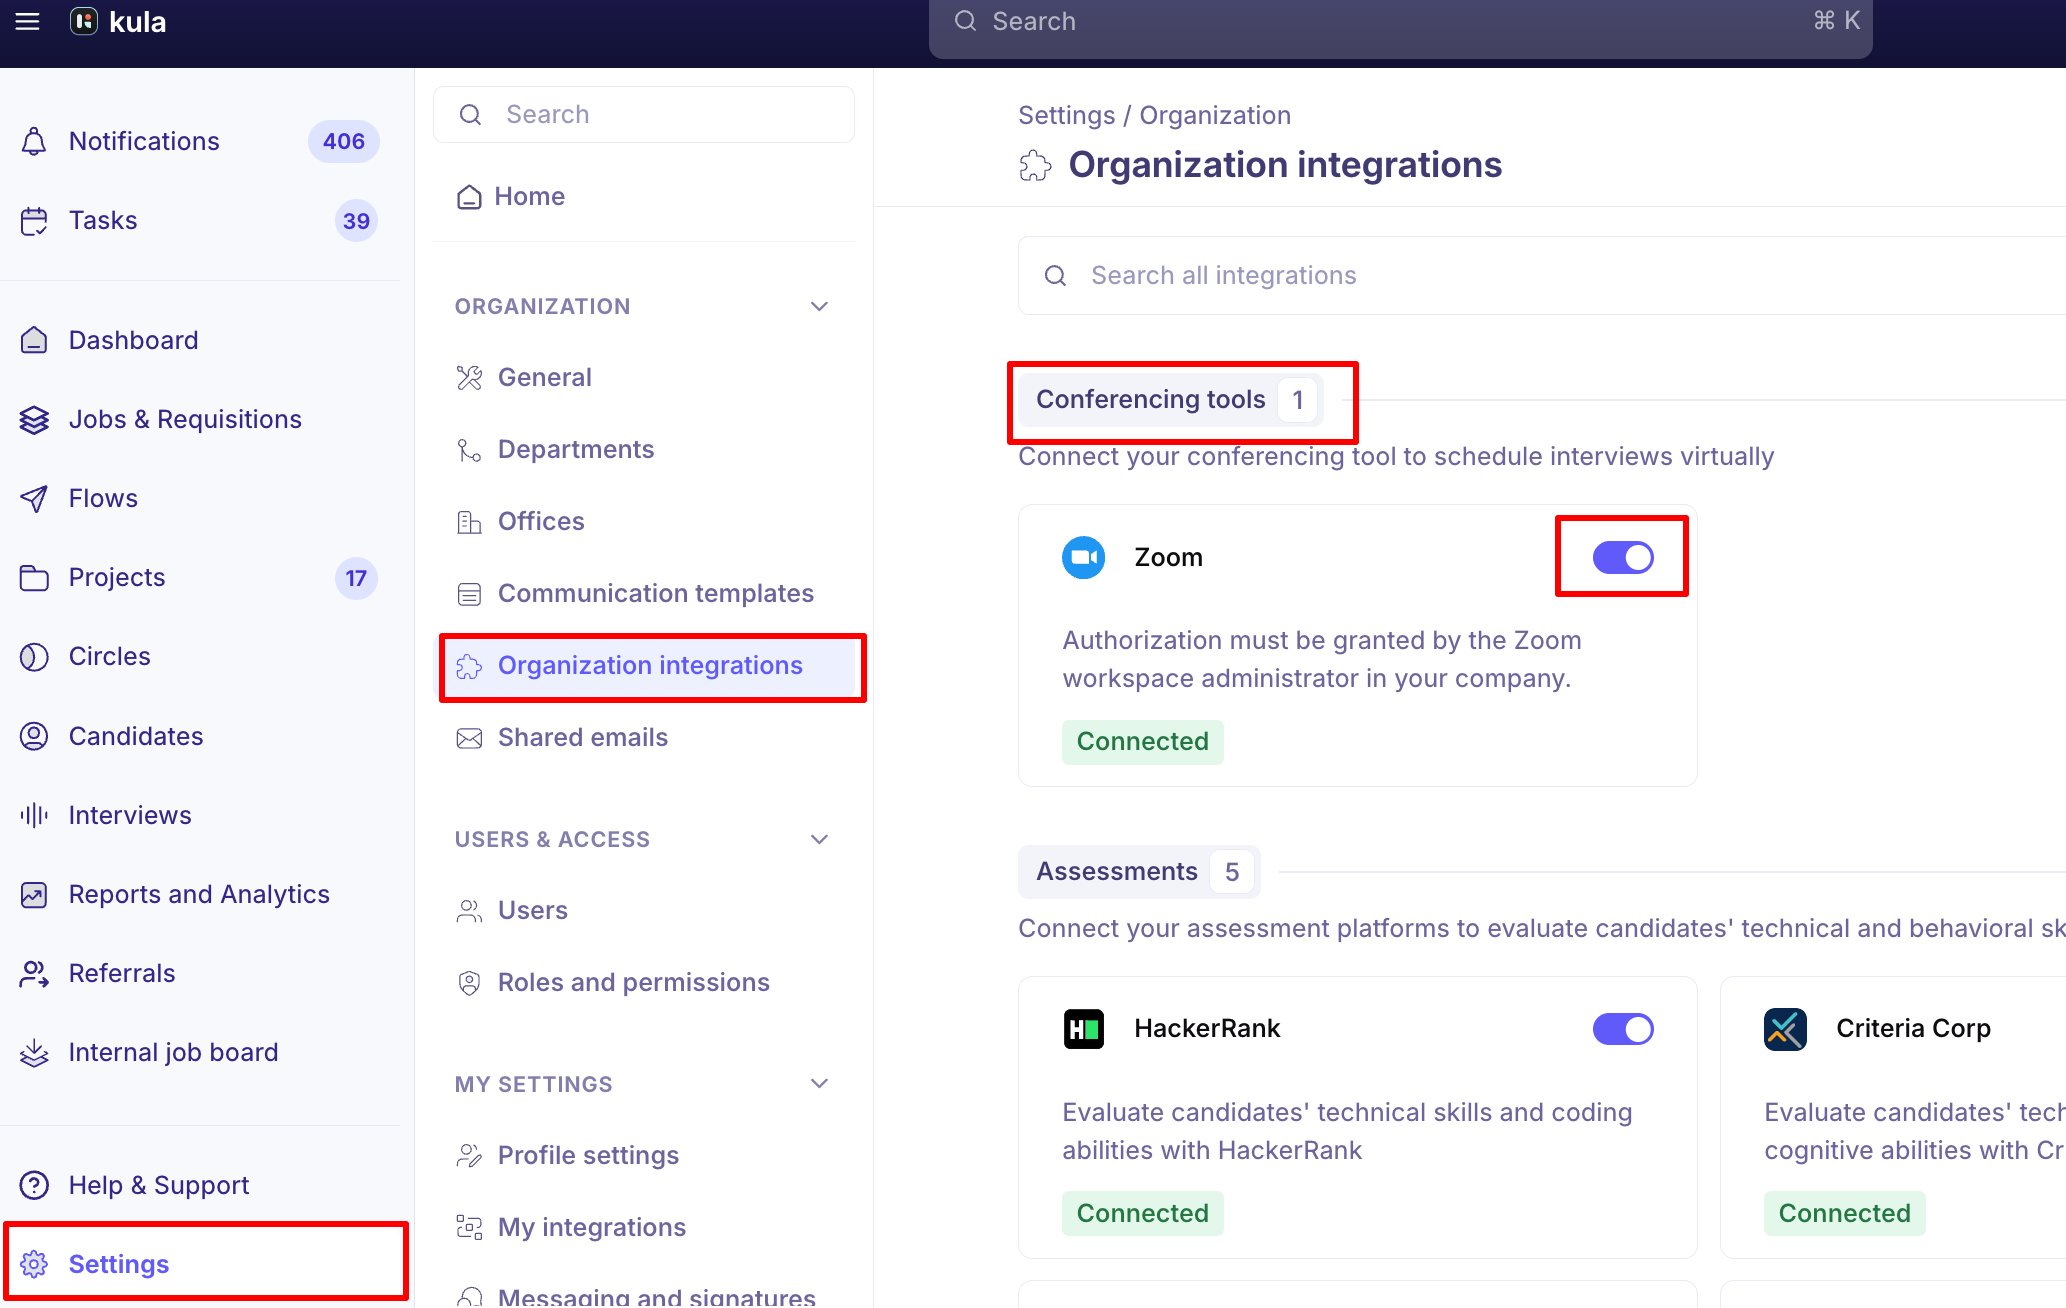2066x1308 pixels.
Task: Click the settings sidebar Search field
Action: coord(644,114)
